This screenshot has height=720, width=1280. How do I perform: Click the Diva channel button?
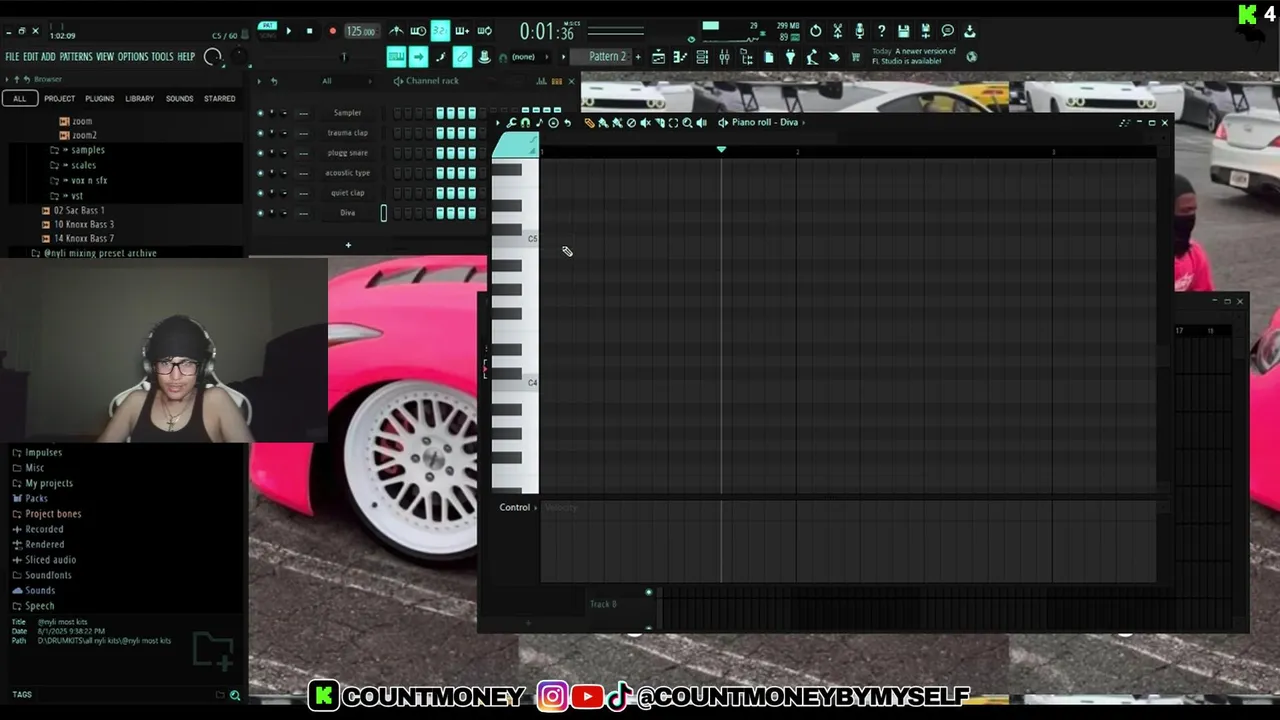pos(347,213)
